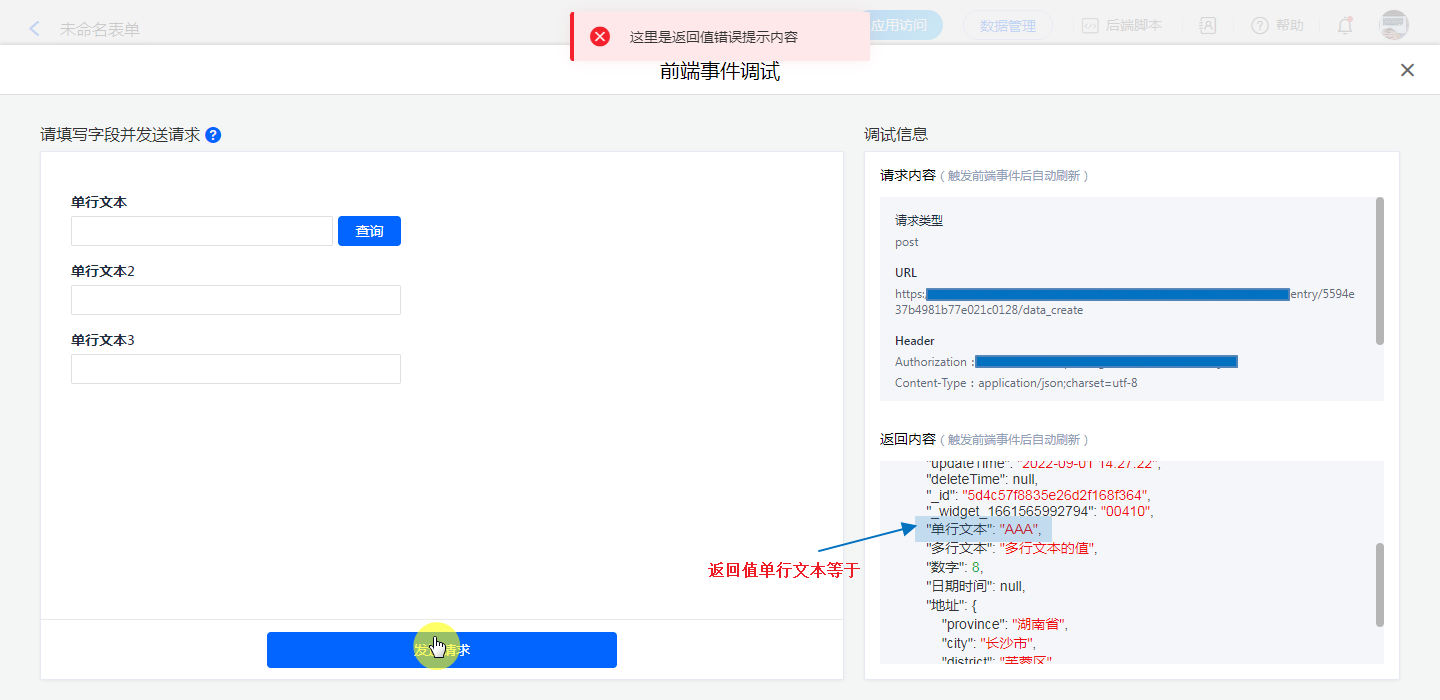Open the user avatar menu
This screenshot has height=700, width=1440.
1393,26
